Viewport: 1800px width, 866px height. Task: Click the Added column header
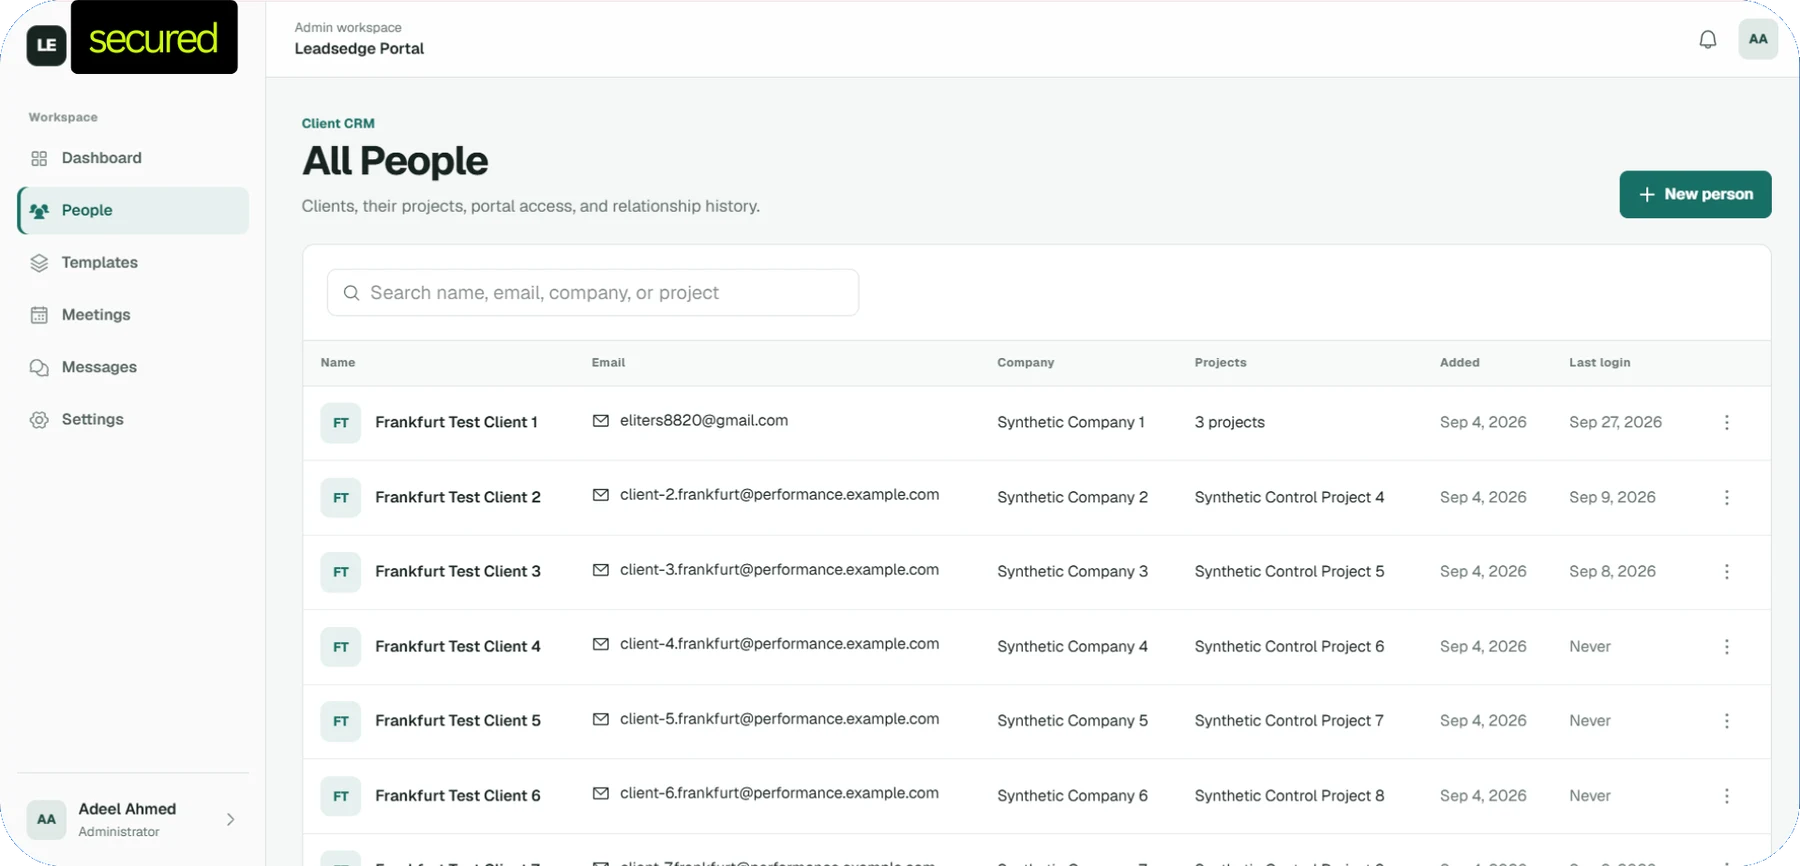1460,363
